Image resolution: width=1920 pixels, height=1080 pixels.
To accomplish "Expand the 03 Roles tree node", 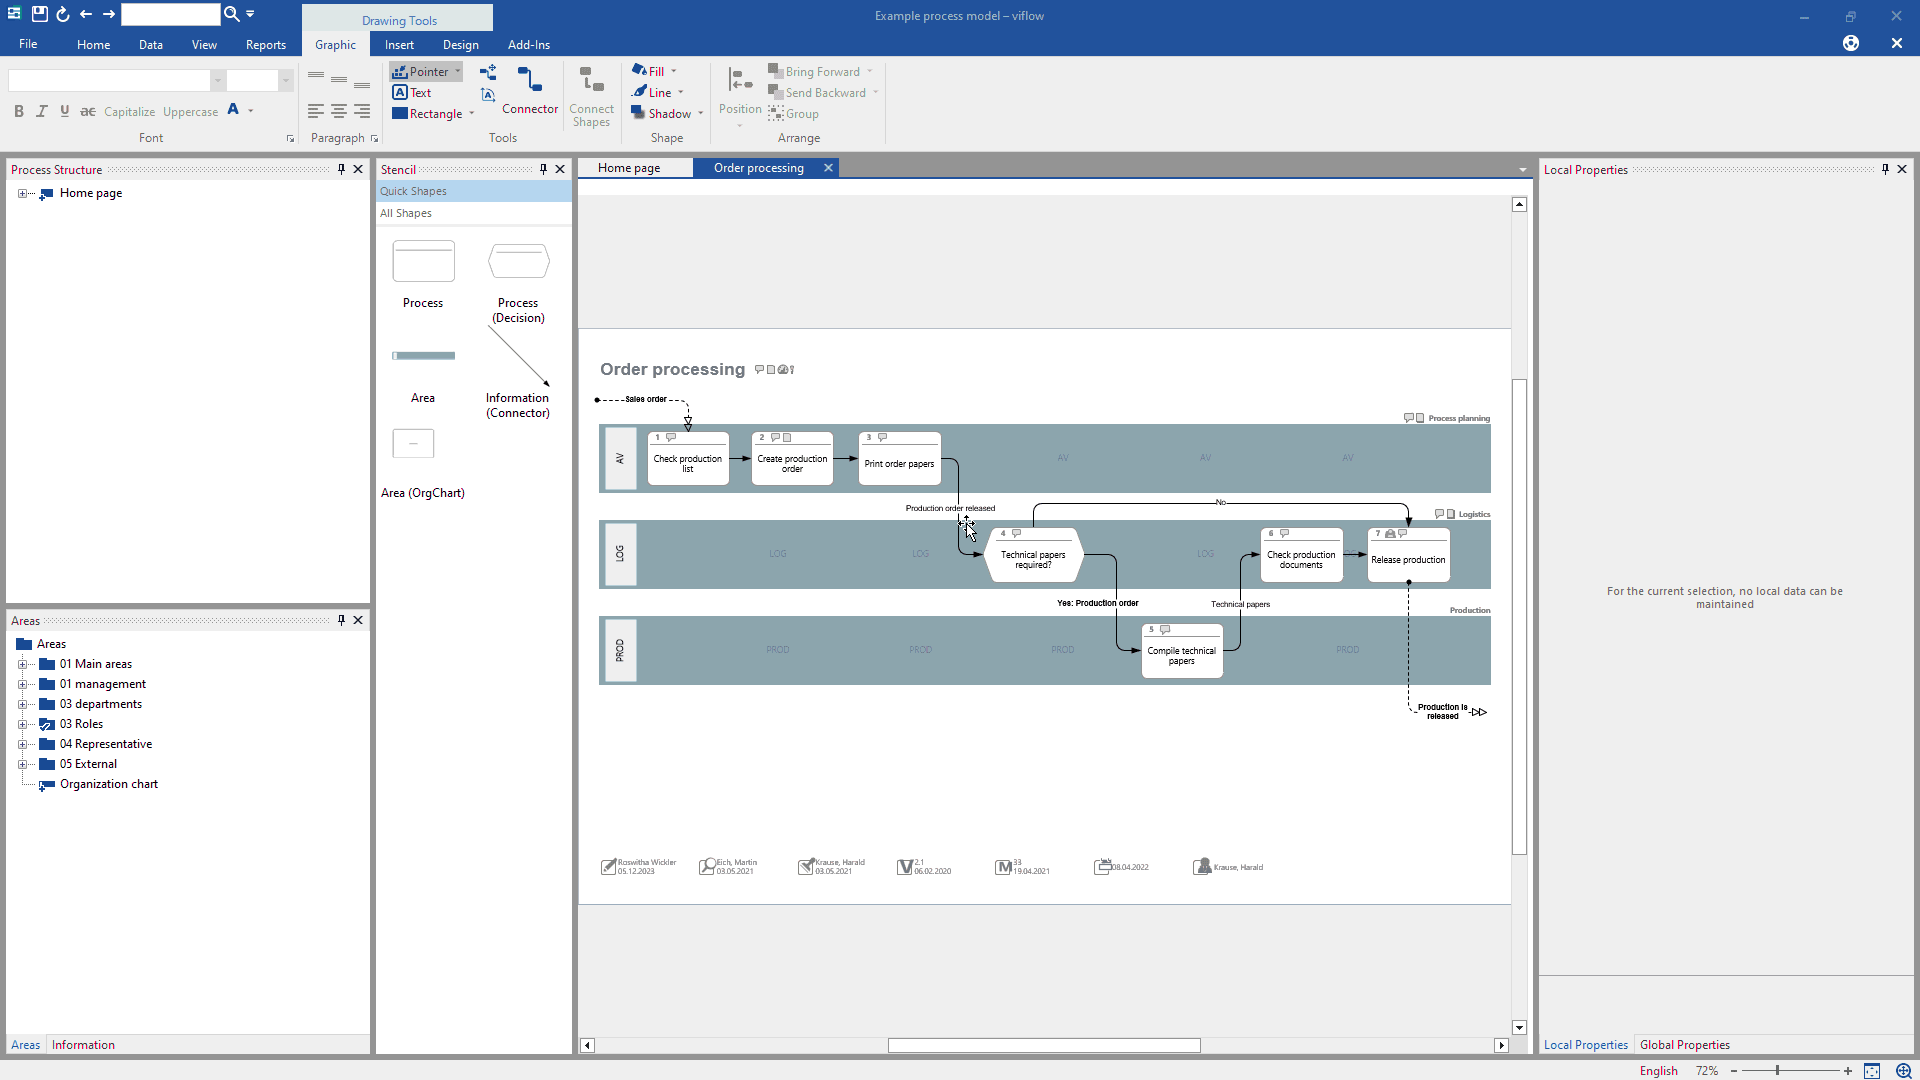I will pos(22,724).
